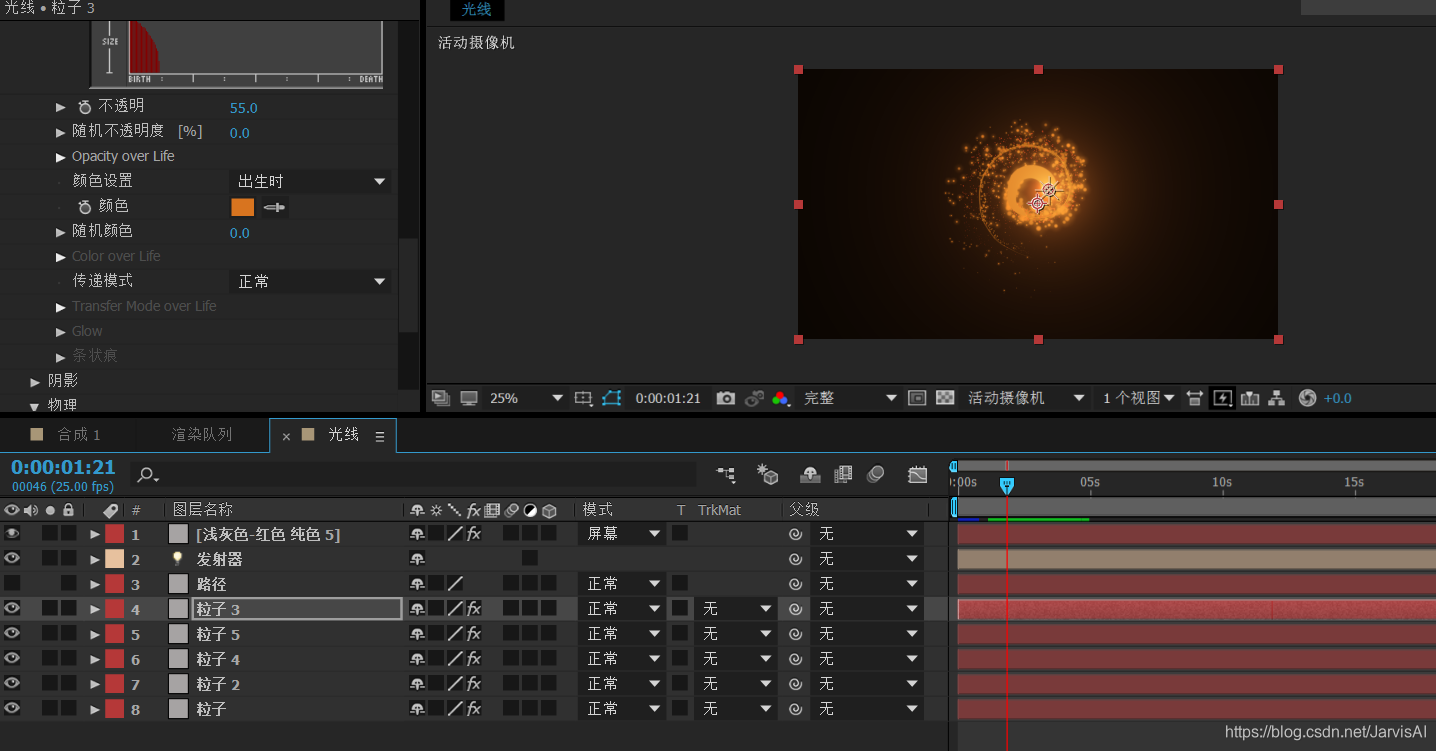Viewport: 1436px width, 751px height.
Task: Open the 光线 timeline panel menu
Action: pyautogui.click(x=380, y=437)
